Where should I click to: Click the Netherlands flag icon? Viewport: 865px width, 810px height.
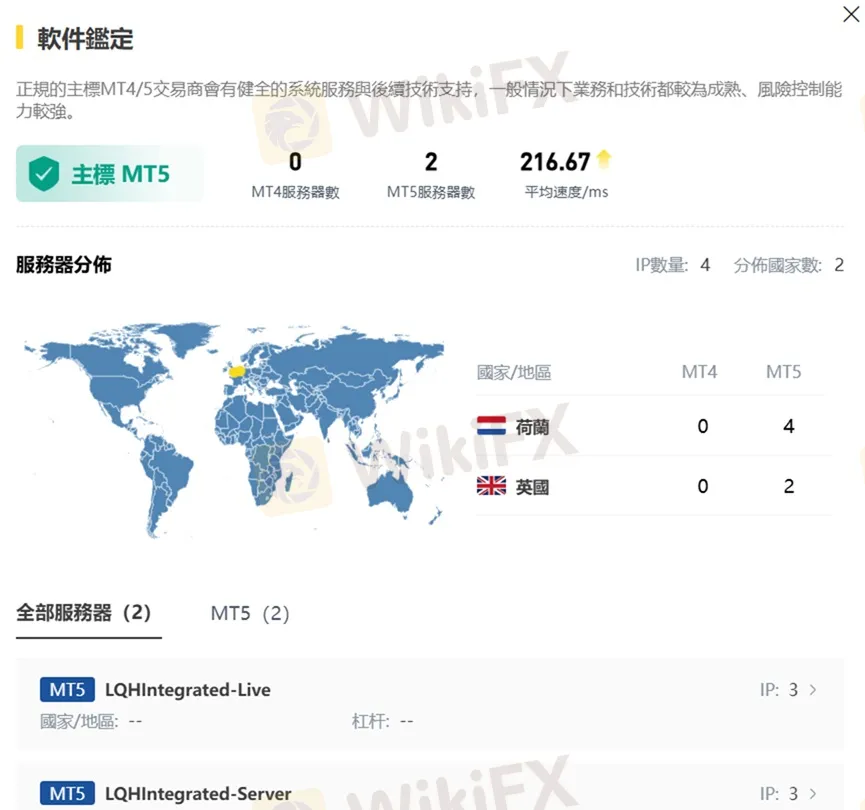490,424
